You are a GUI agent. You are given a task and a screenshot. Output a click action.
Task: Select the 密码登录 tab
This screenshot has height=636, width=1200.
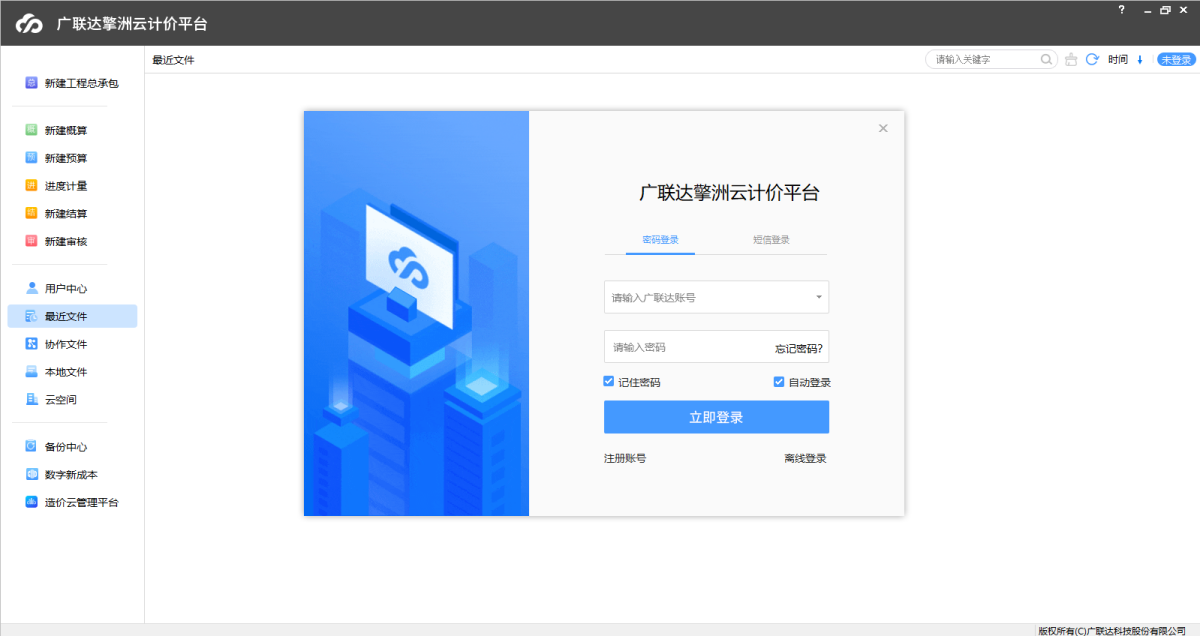660,240
